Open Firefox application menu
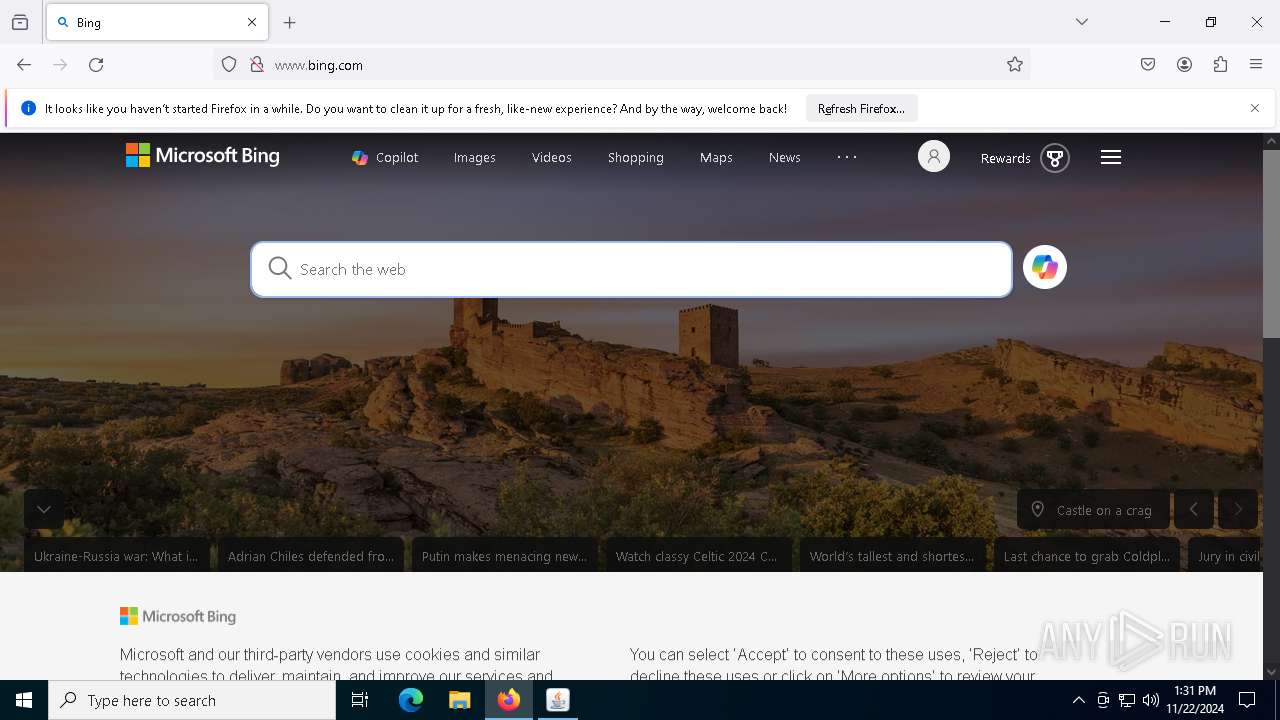 click(1256, 65)
